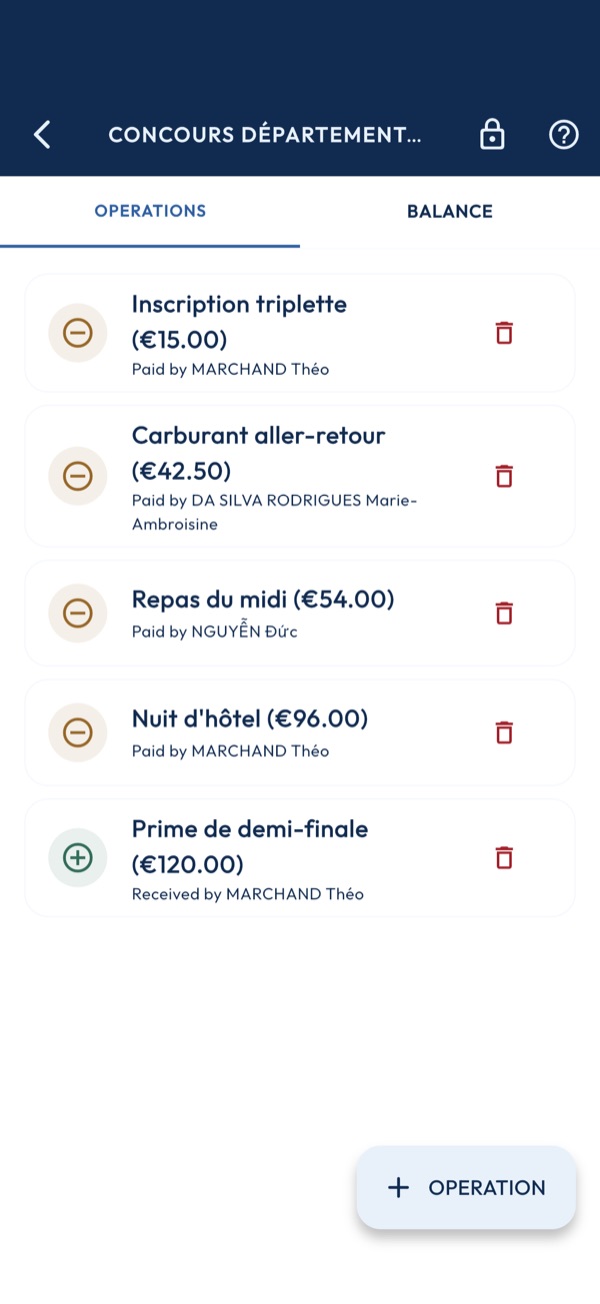Switch to the Balance tab

click(x=450, y=212)
